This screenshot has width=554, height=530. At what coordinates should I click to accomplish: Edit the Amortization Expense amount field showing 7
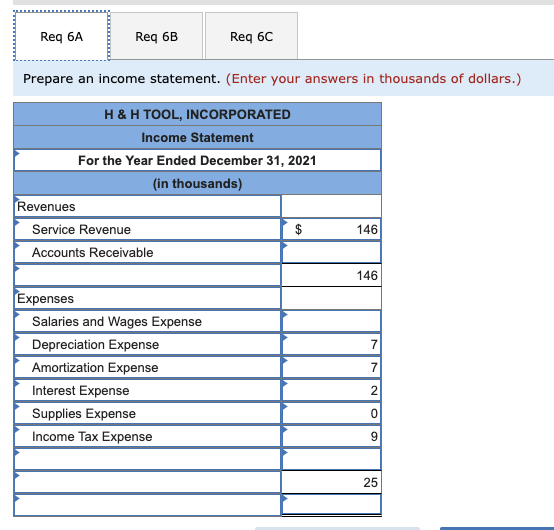(331, 367)
